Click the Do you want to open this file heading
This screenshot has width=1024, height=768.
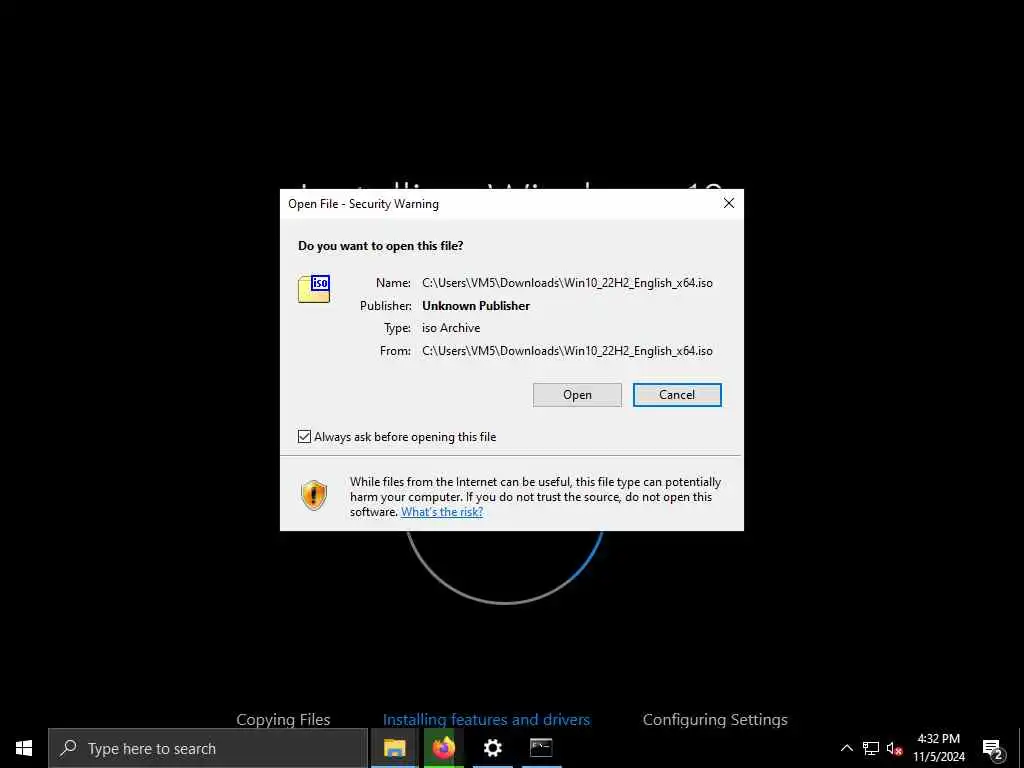click(380, 246)
